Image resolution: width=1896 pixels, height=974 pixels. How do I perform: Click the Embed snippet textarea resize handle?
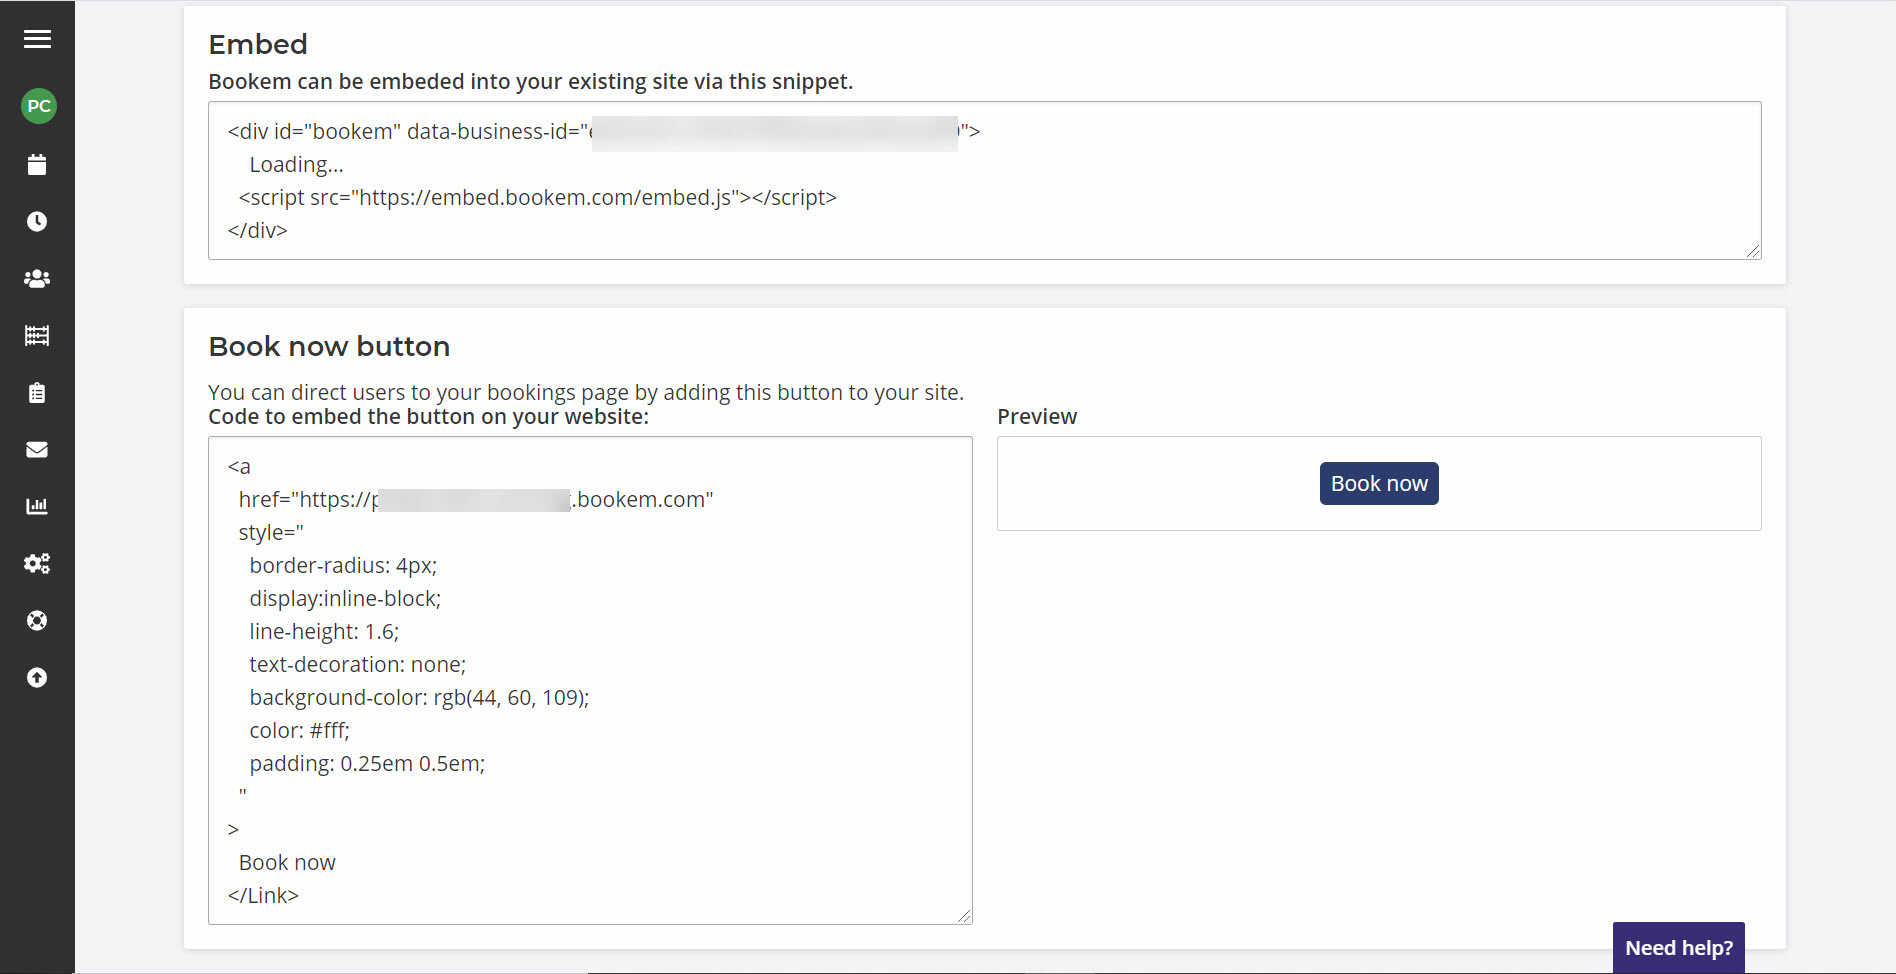[1753, 251]
